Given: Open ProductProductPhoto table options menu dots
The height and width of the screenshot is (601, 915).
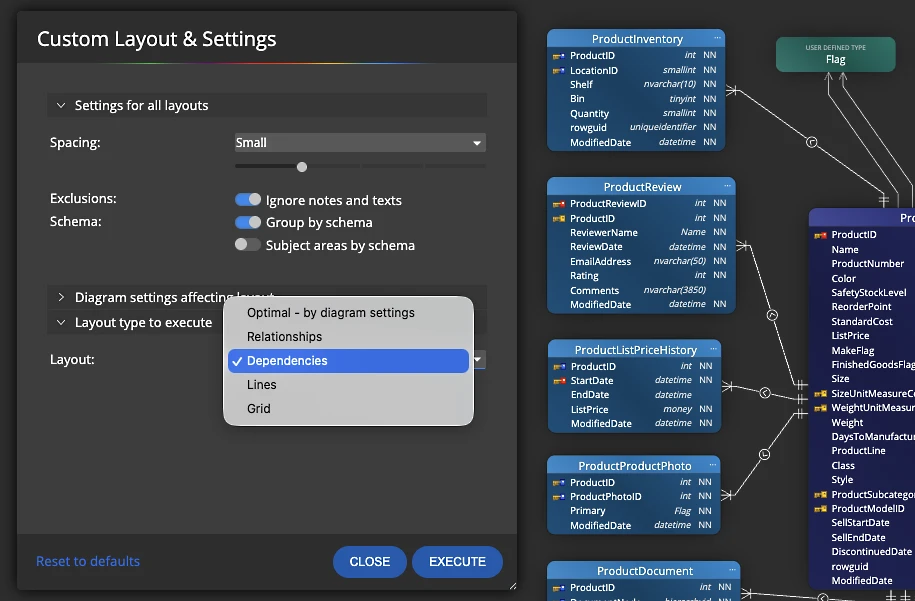Looking at the screenshot, I should [713, 464].
